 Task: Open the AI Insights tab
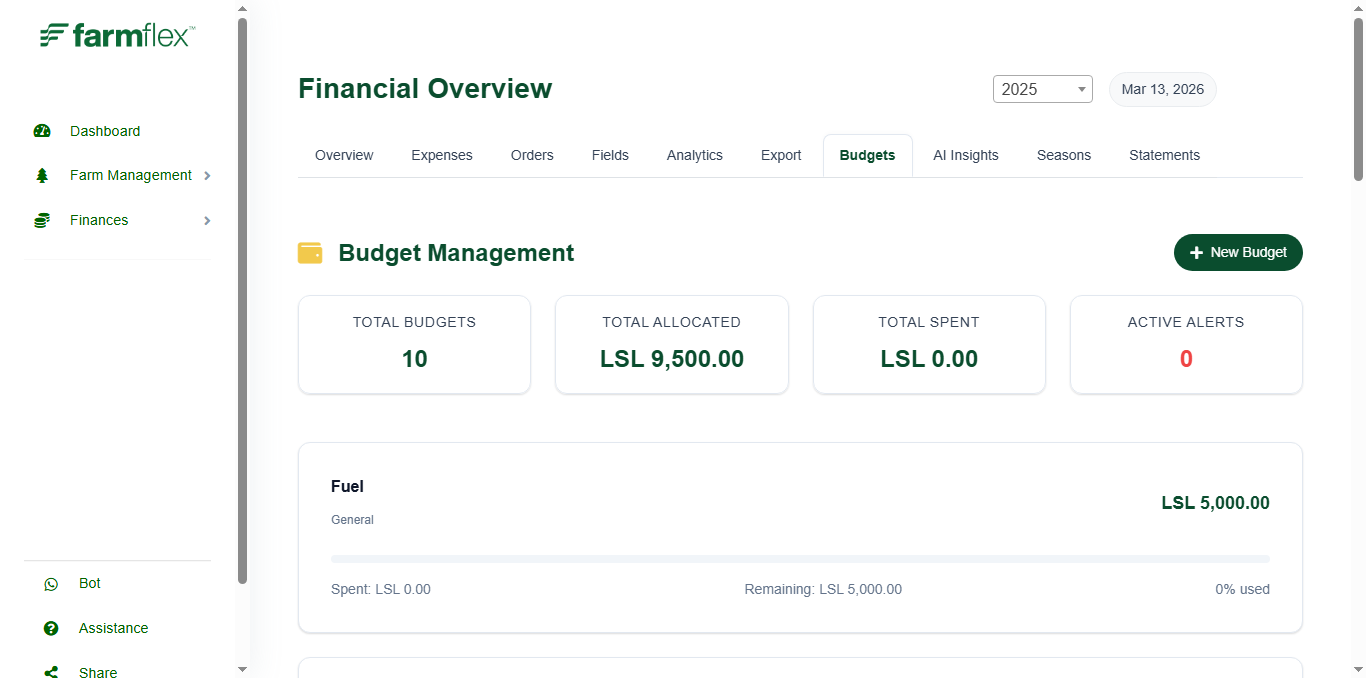pyautogui.click(x=966, y=155)
